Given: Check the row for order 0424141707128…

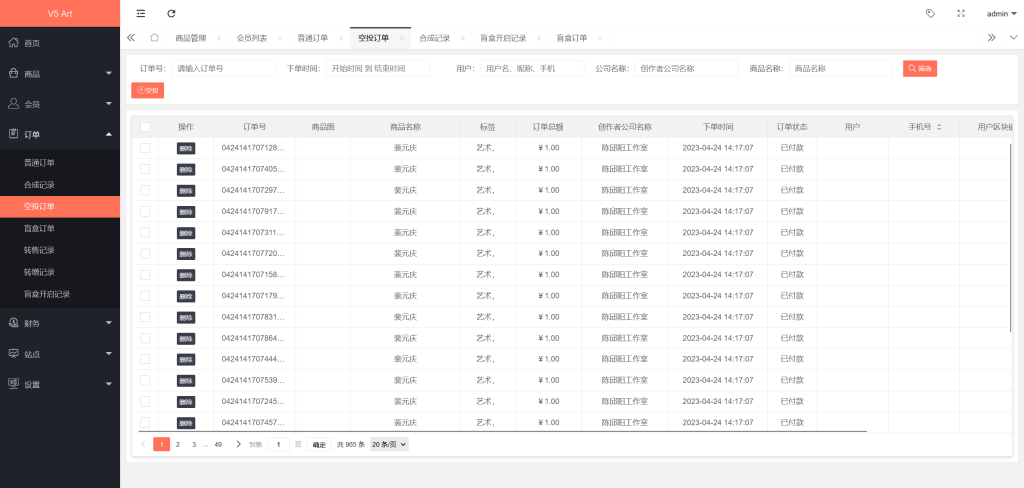Looking at the screenshot, I should tap(145, 148).
